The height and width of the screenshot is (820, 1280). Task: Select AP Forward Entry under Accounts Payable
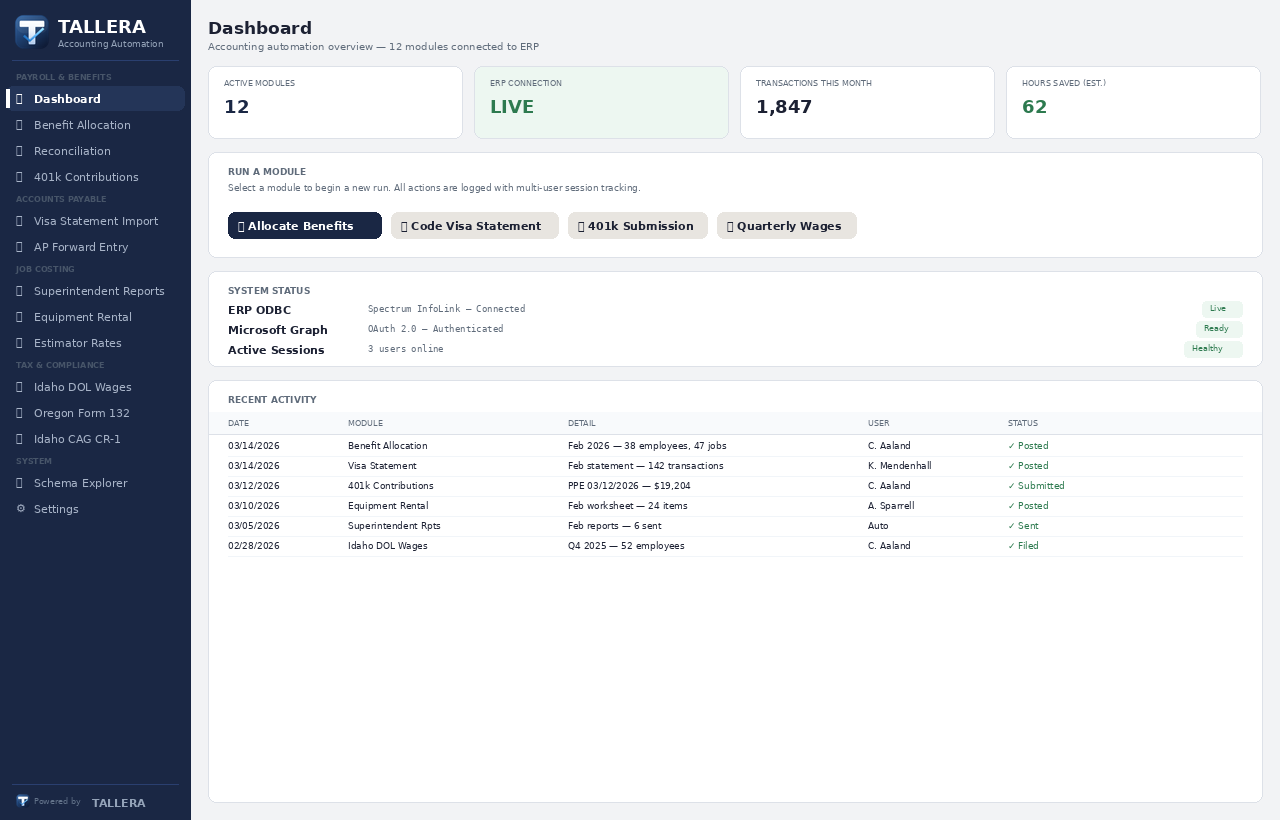[81, 246]
